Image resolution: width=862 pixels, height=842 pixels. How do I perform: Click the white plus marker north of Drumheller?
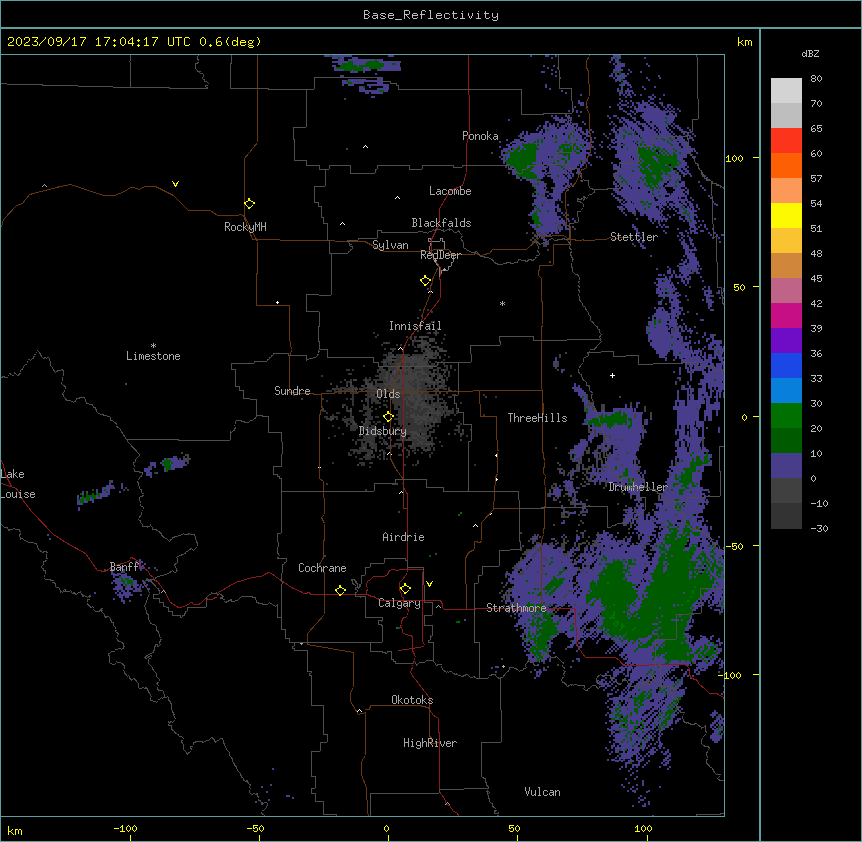(x=612, y=375)
